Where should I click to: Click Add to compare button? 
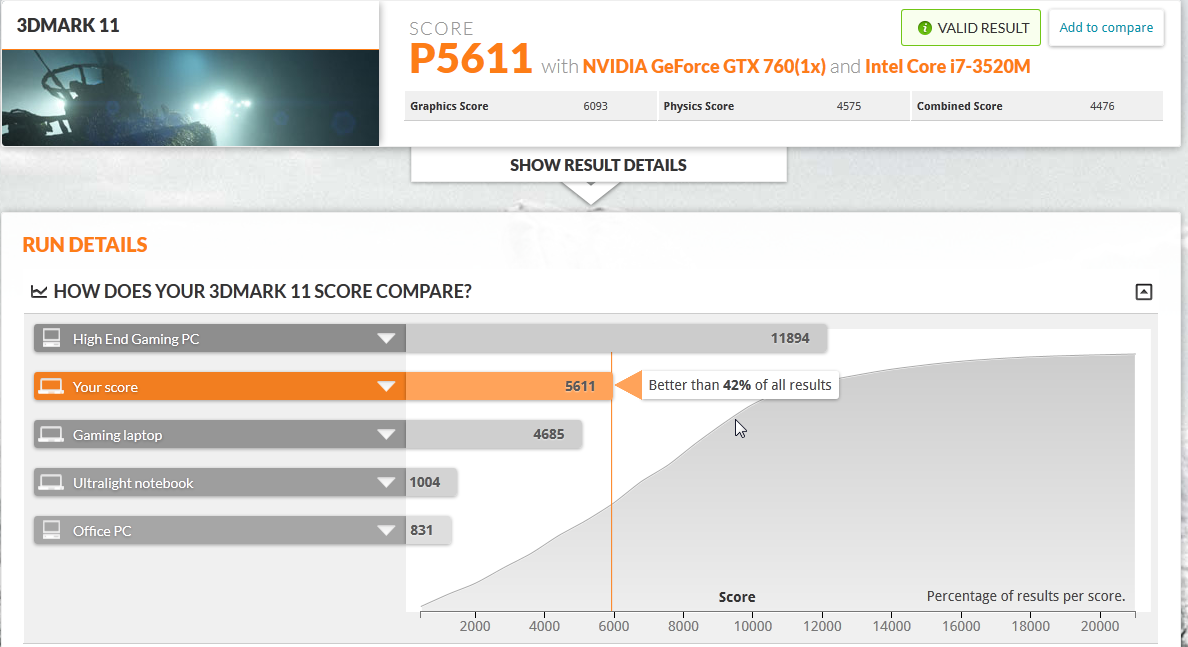coord(1106,28)
